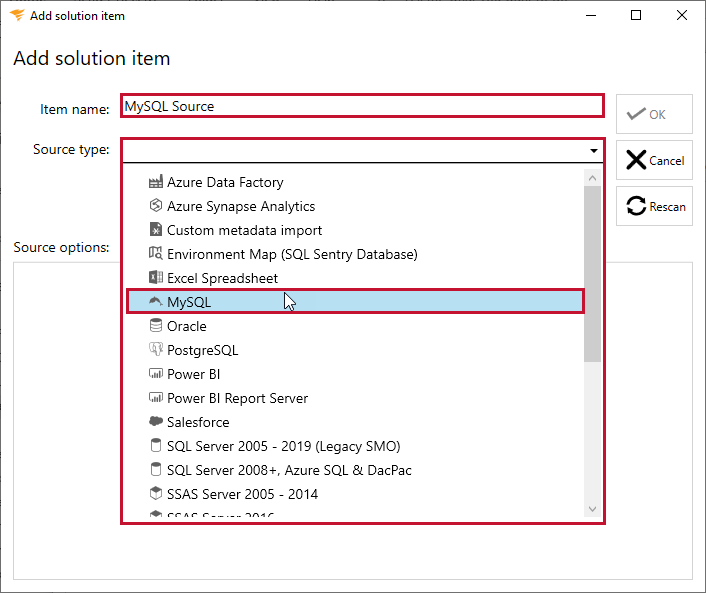Minimize the Add solution item window
The image size is (706, 593).
[x=591, y=15]
